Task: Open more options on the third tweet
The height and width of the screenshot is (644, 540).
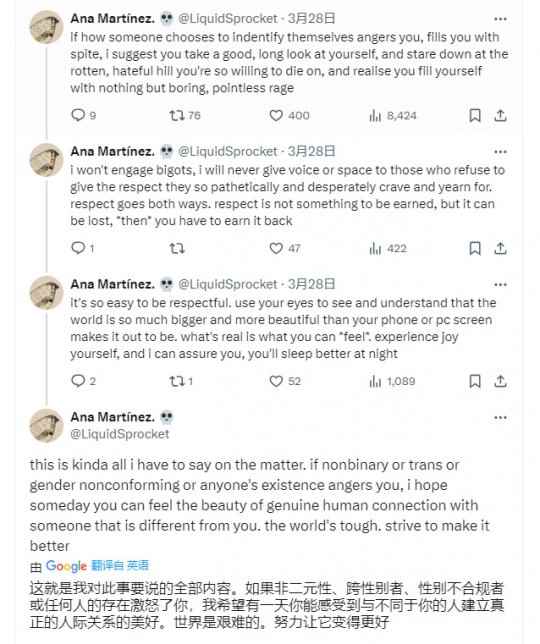Action: (x=500, y=285)
